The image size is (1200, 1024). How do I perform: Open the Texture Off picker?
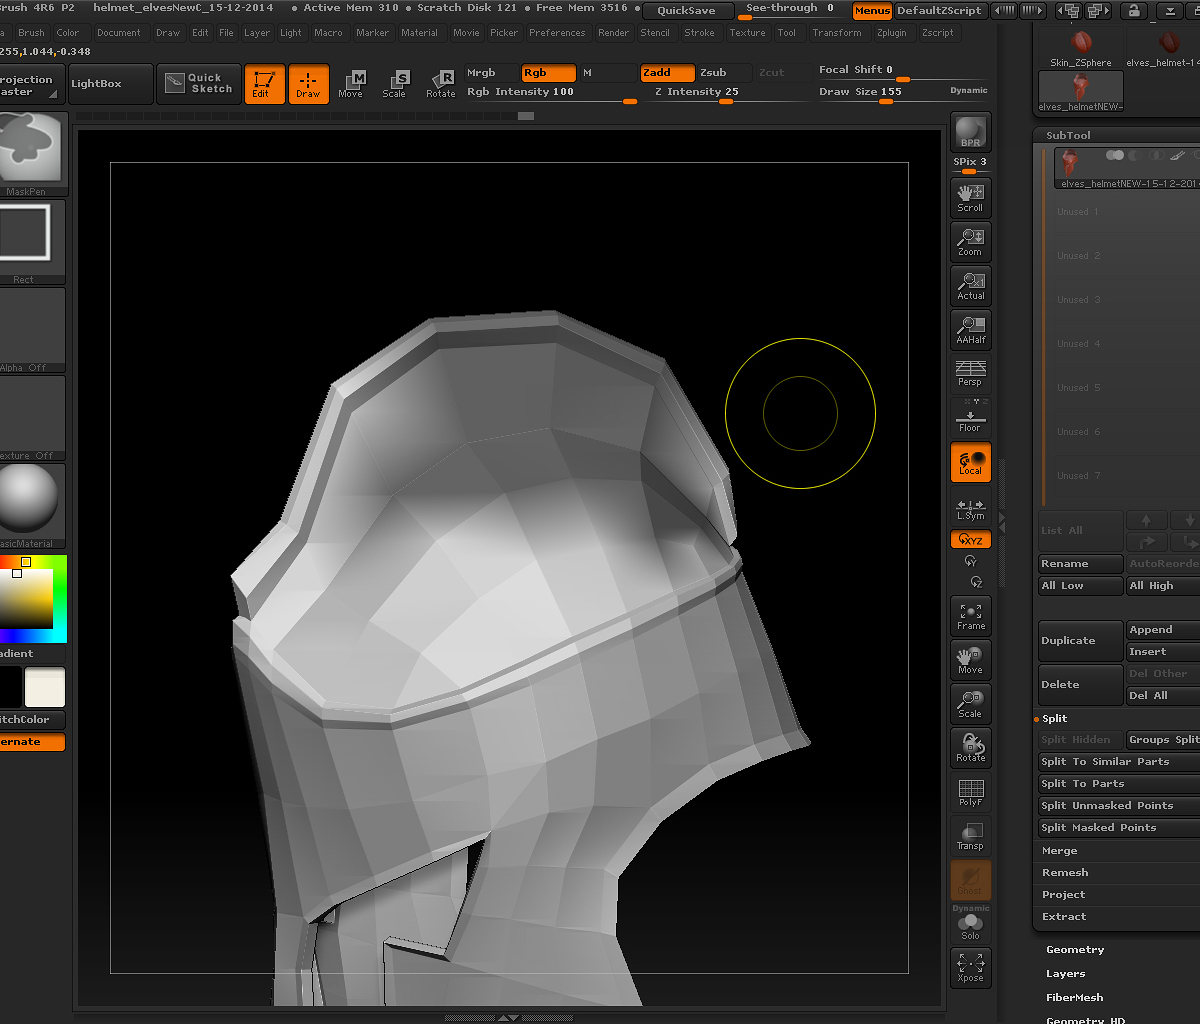tap(32, 418)
